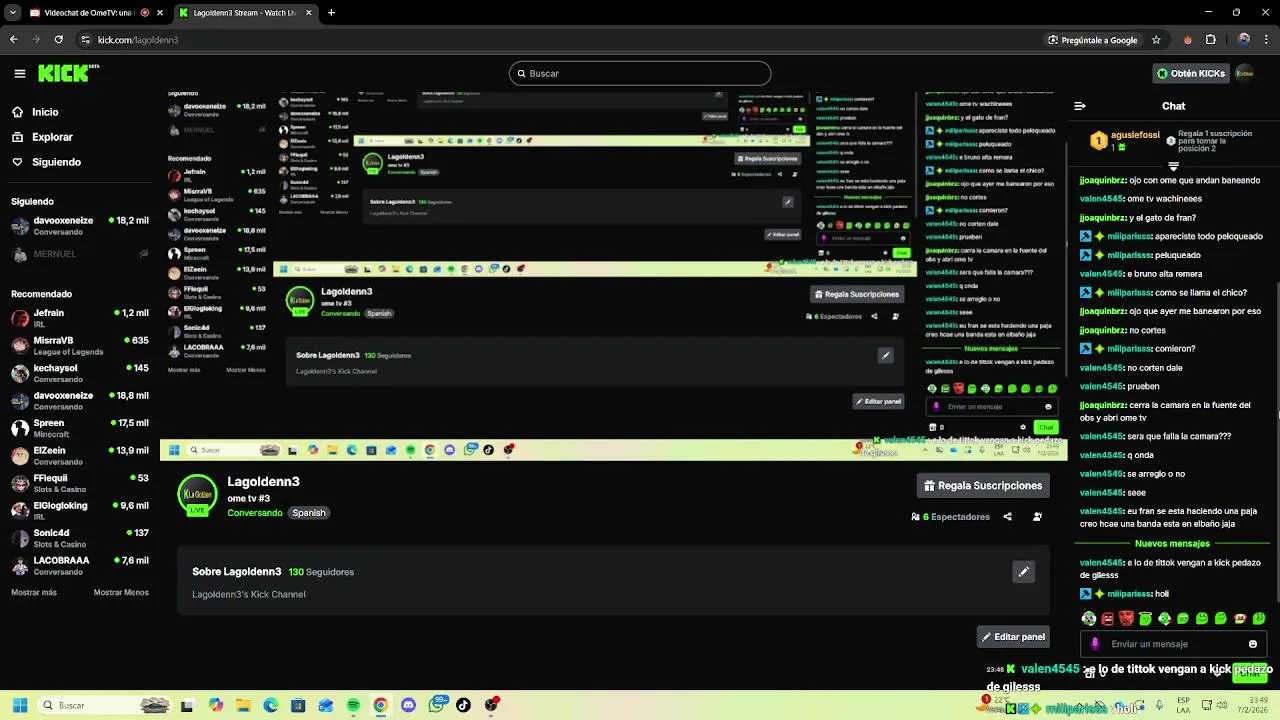Click the KICK logo
The width and height of the screenshot is (1280, 720).
(68, 73)
